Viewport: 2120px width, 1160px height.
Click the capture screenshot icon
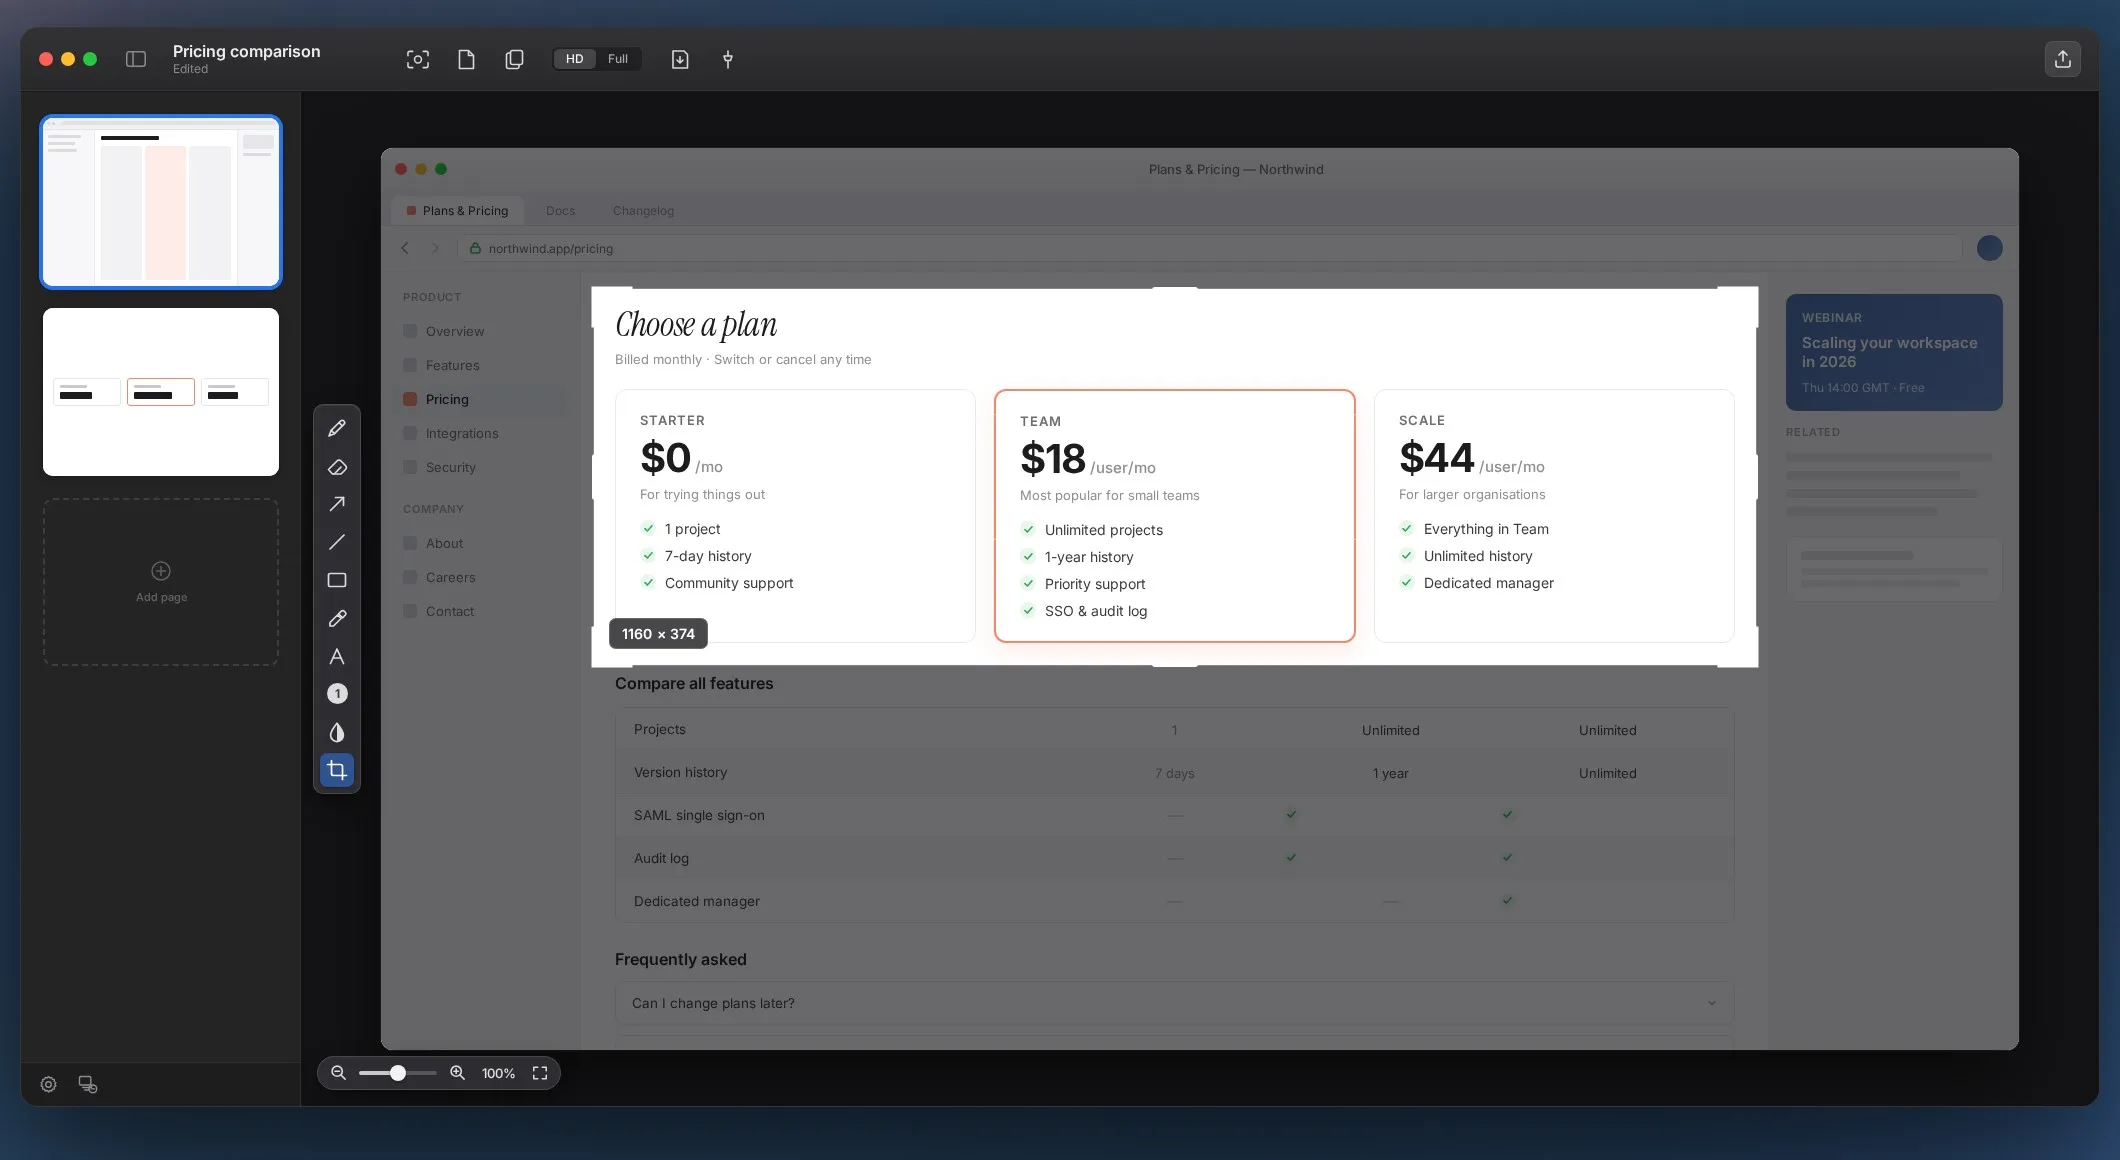point(418,59)
